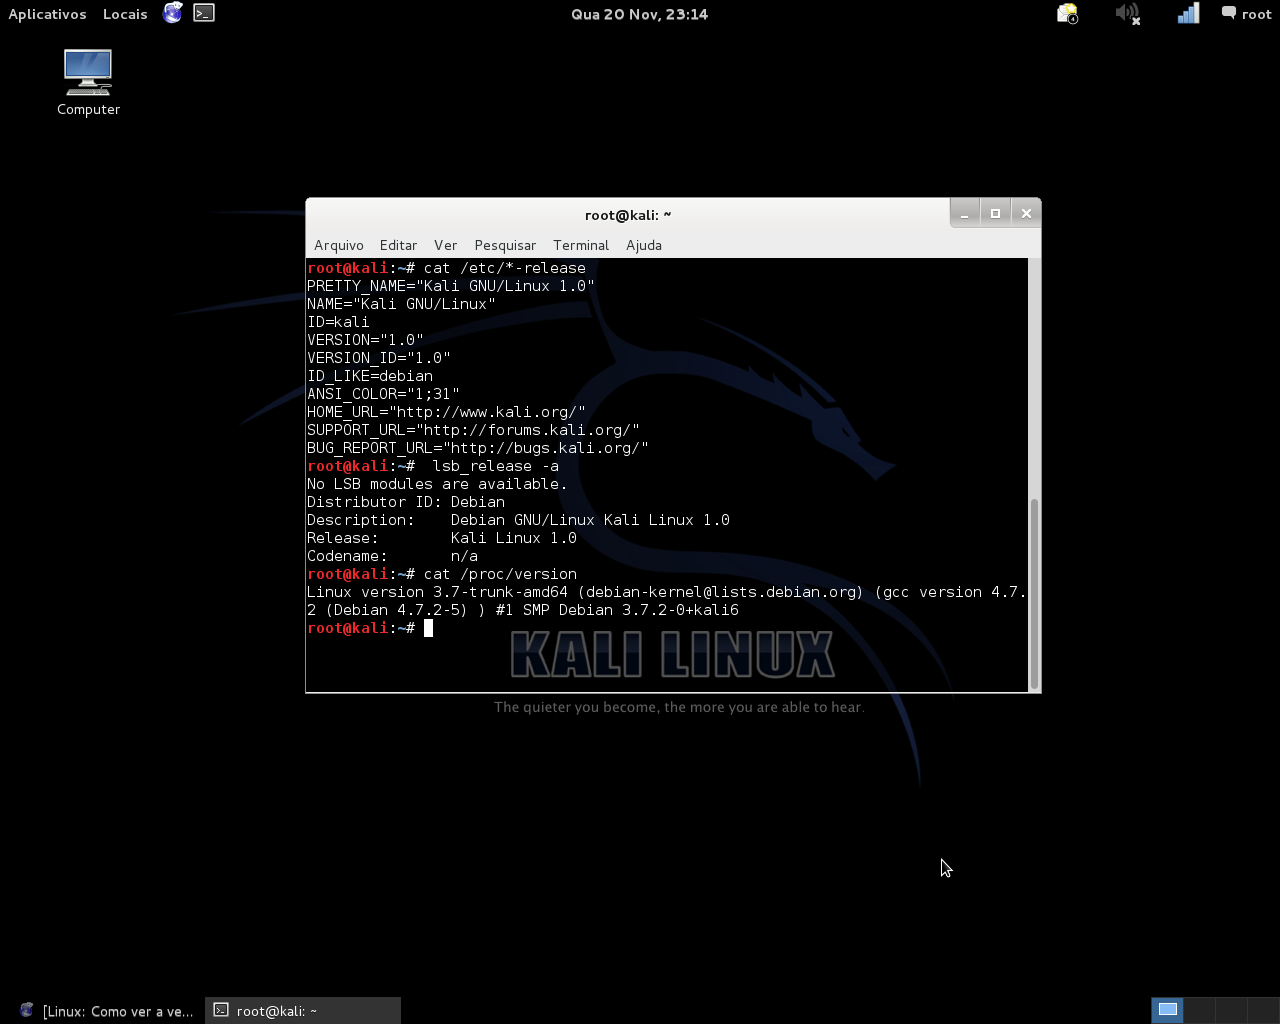Click the 'lsb_release -a' command text

pyautogui.click(x=496, y=466)
